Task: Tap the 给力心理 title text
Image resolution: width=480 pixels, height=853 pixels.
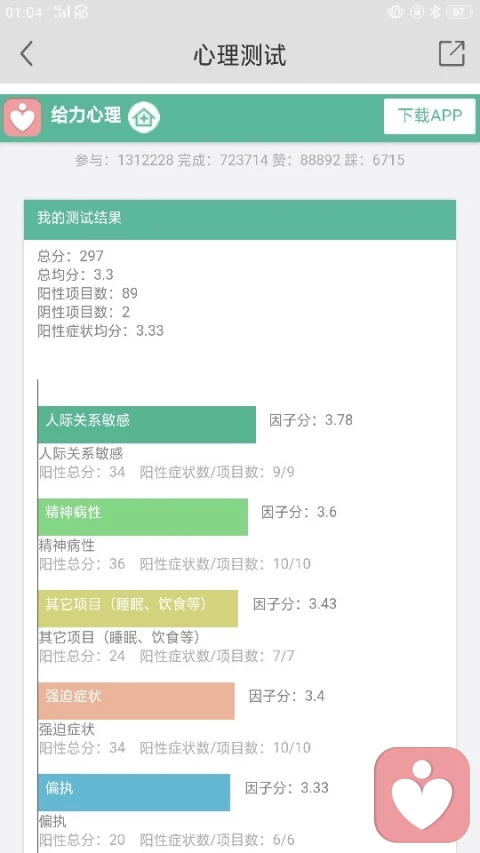Action: 86,115
